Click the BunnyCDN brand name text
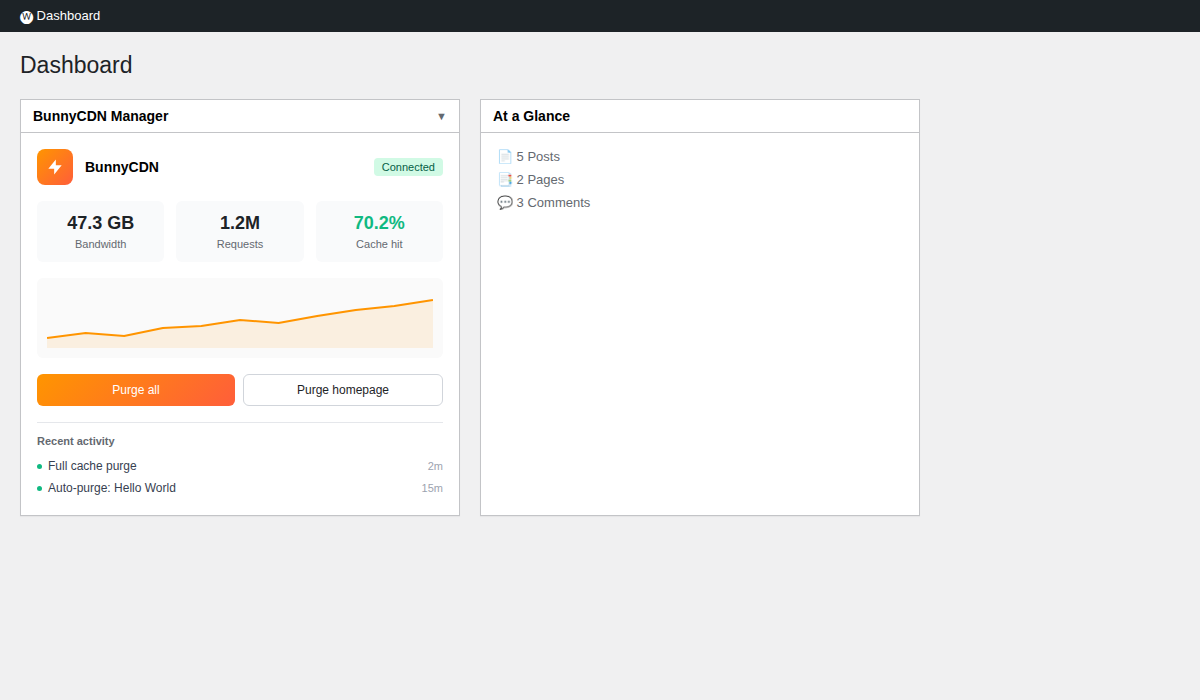The width and height of the screenshot is (1200, 700). click(x=122, y=167)
